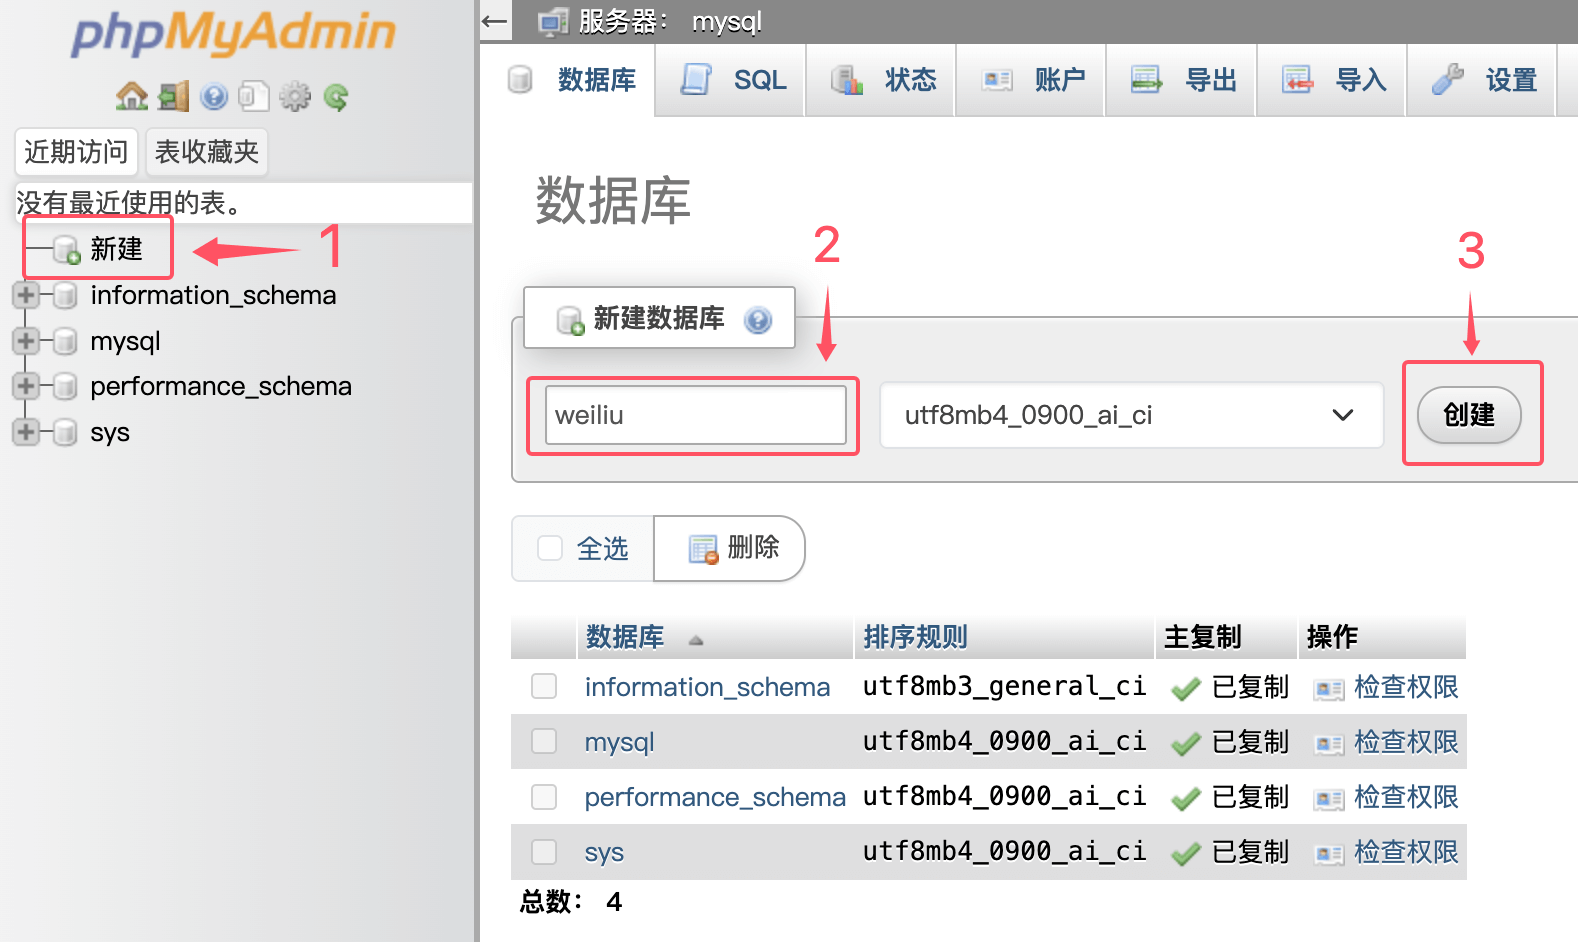Click 检查权限 for information_schema
Screen dimensions: 1578x942
1406,687
